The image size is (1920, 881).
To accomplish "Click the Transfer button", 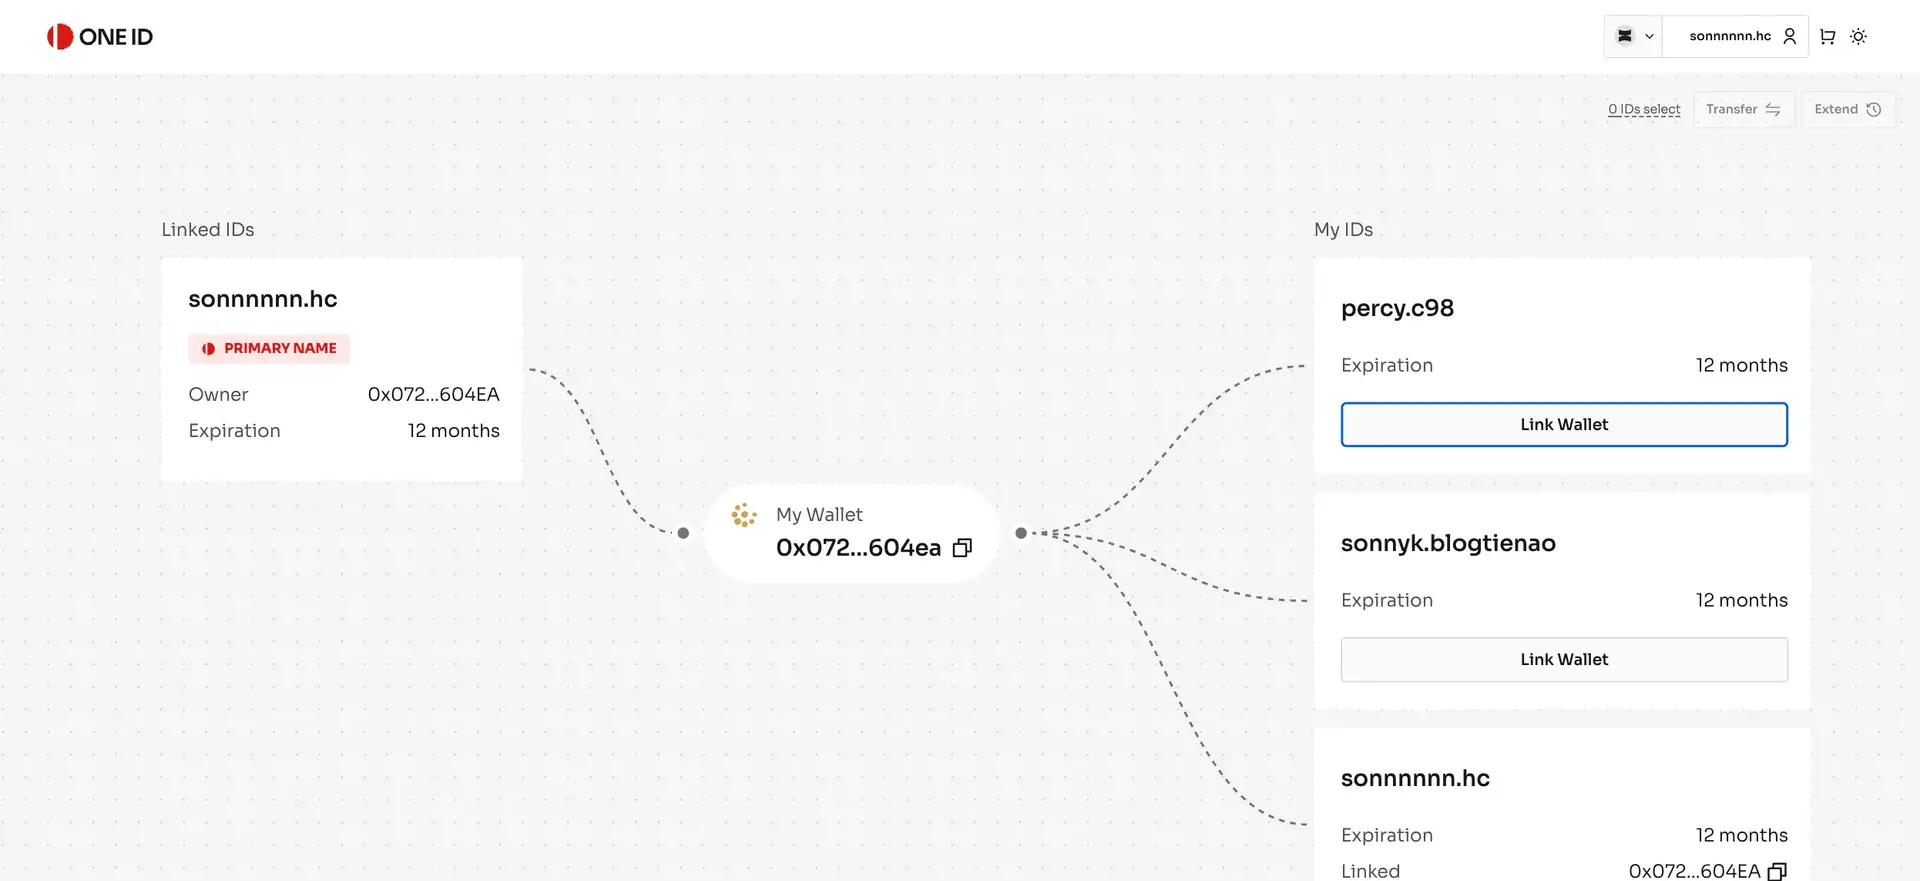I will (x=1743, y=109).
